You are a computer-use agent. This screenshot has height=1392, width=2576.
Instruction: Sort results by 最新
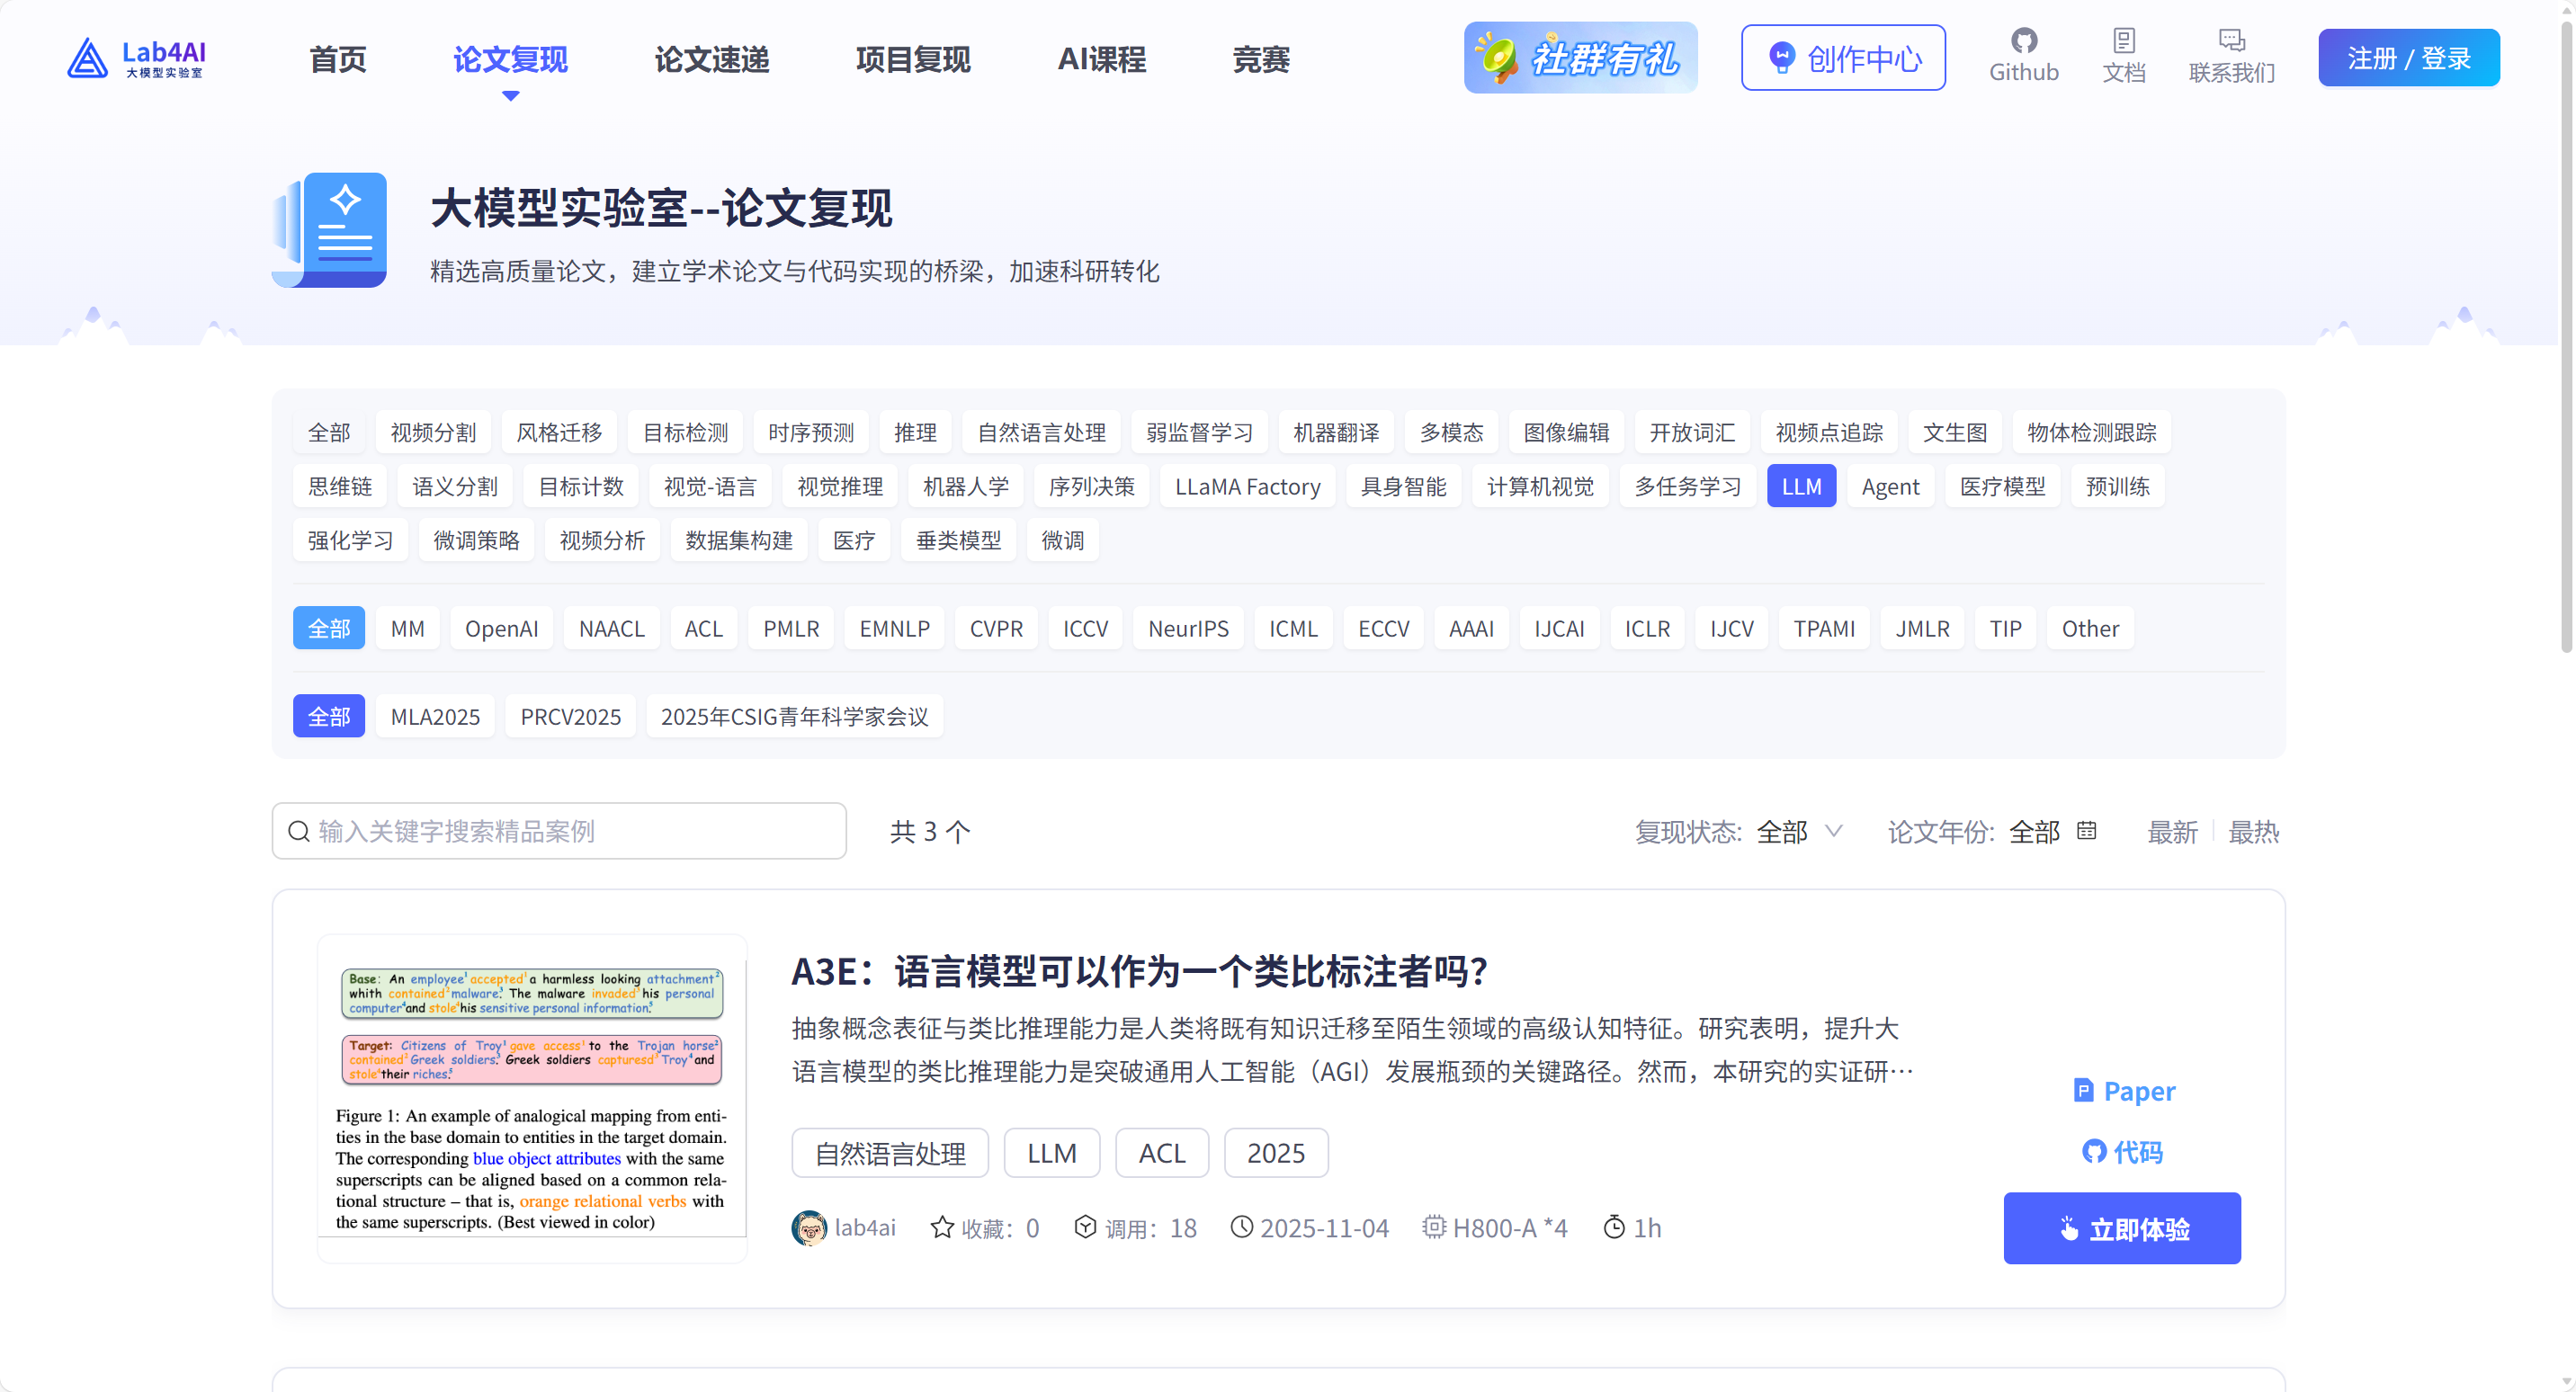pyautogui.click(x=2172, y=831)
